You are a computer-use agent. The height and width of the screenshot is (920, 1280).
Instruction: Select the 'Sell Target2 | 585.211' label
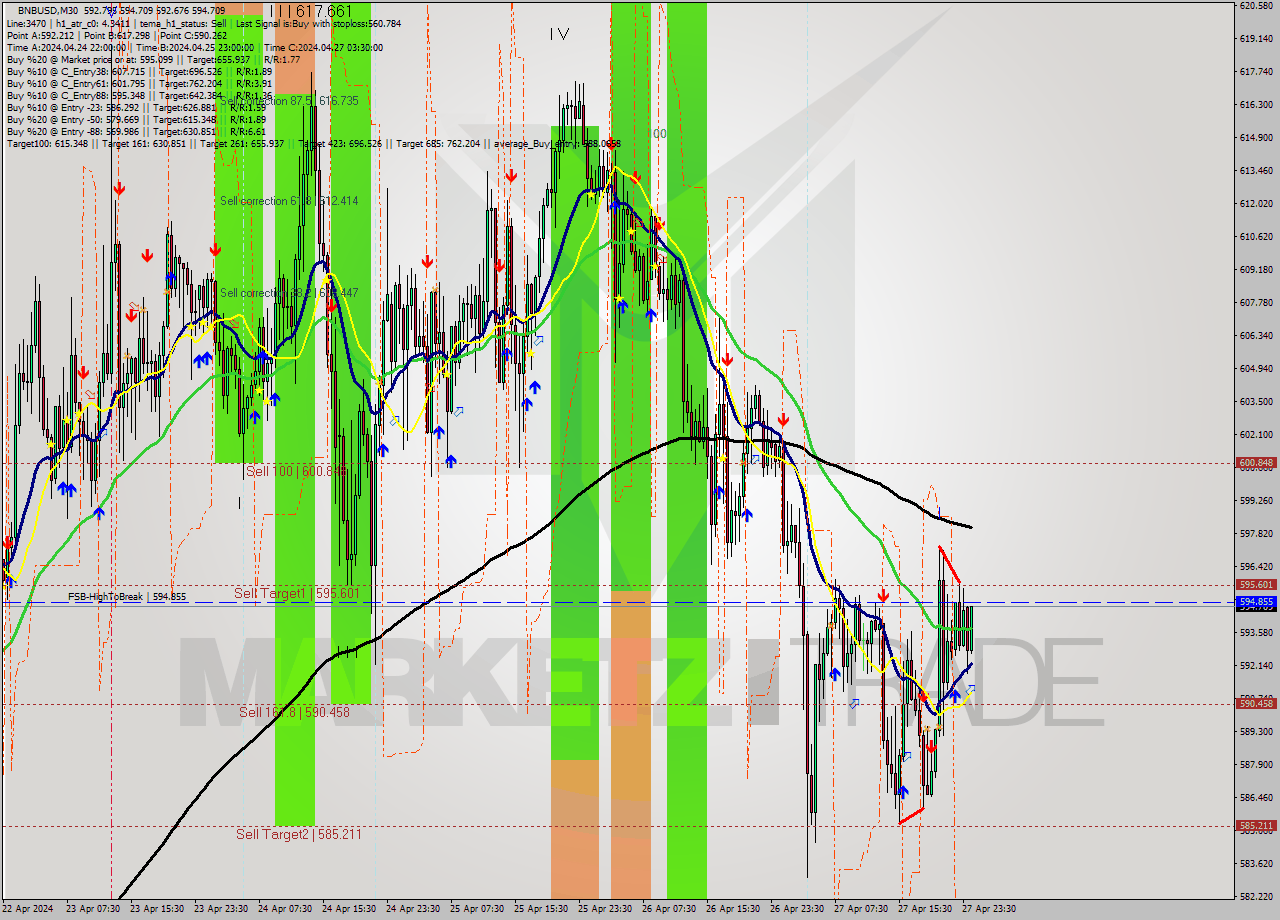pos(299,834)
